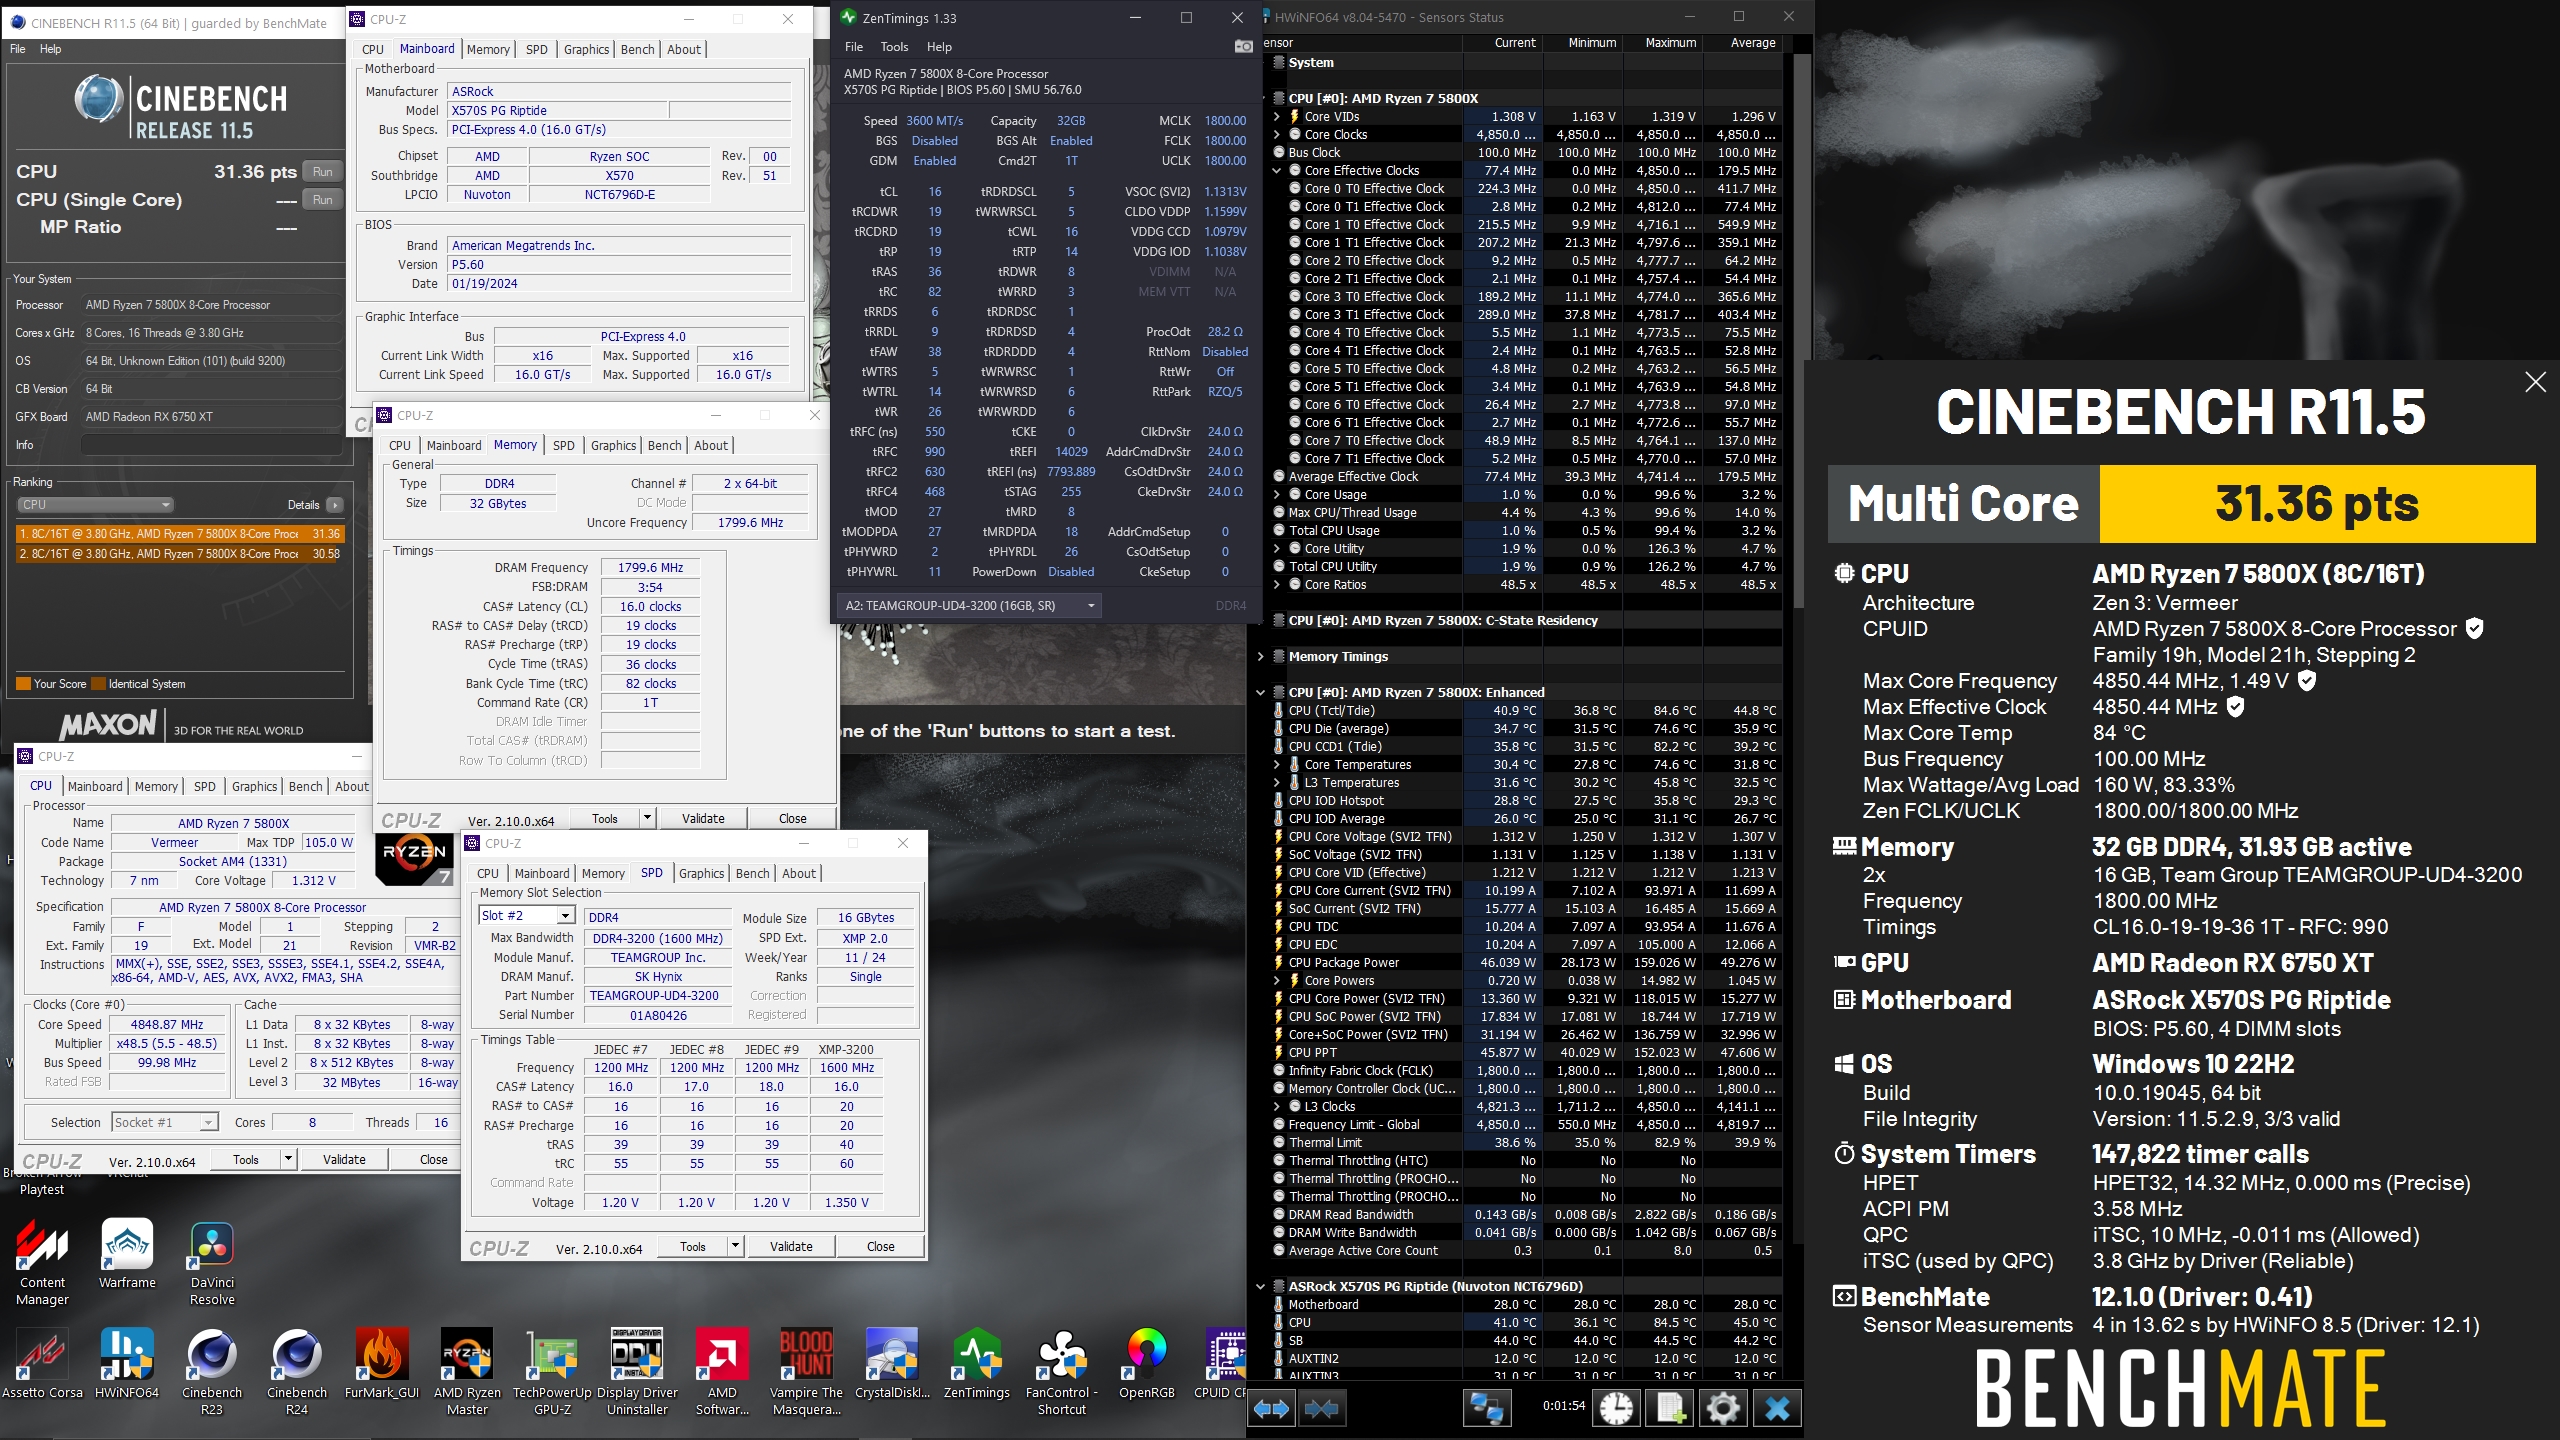Click HWiNFO expand-columns double-arrow icon
The height and width of the screenshot is (1440, 2560).
1272,1409
